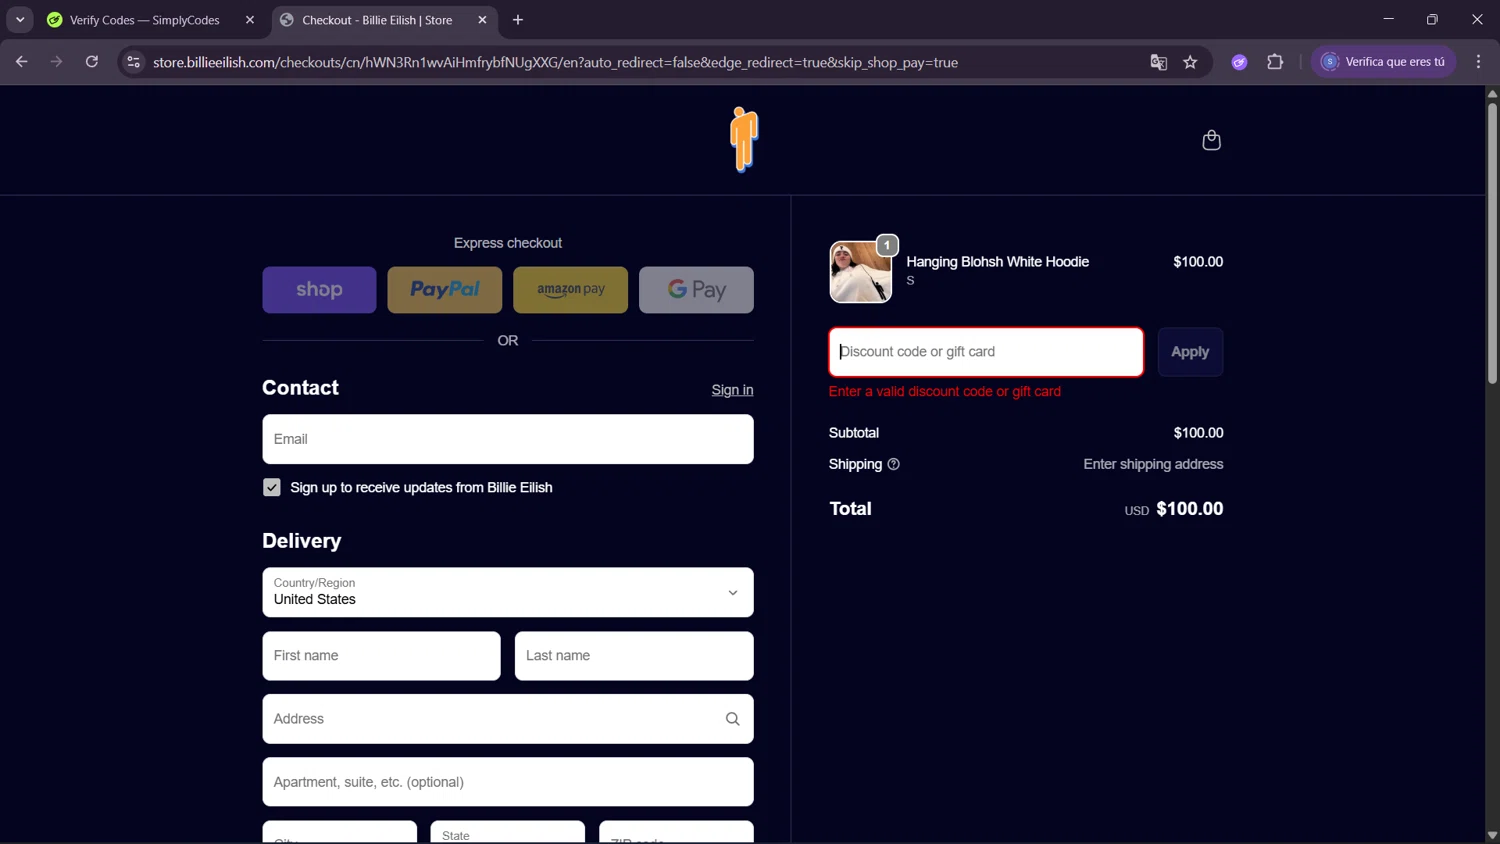Focus the Last name field
This screenshot has width=1500, height=844.
(x=634, y=656)
